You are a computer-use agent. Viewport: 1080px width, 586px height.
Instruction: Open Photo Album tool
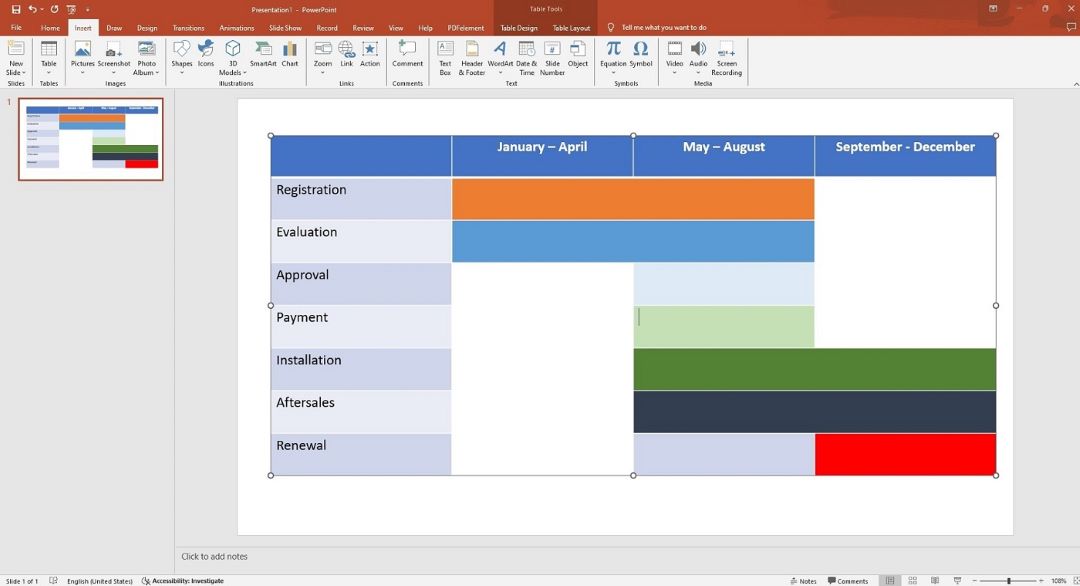[146, 49]
